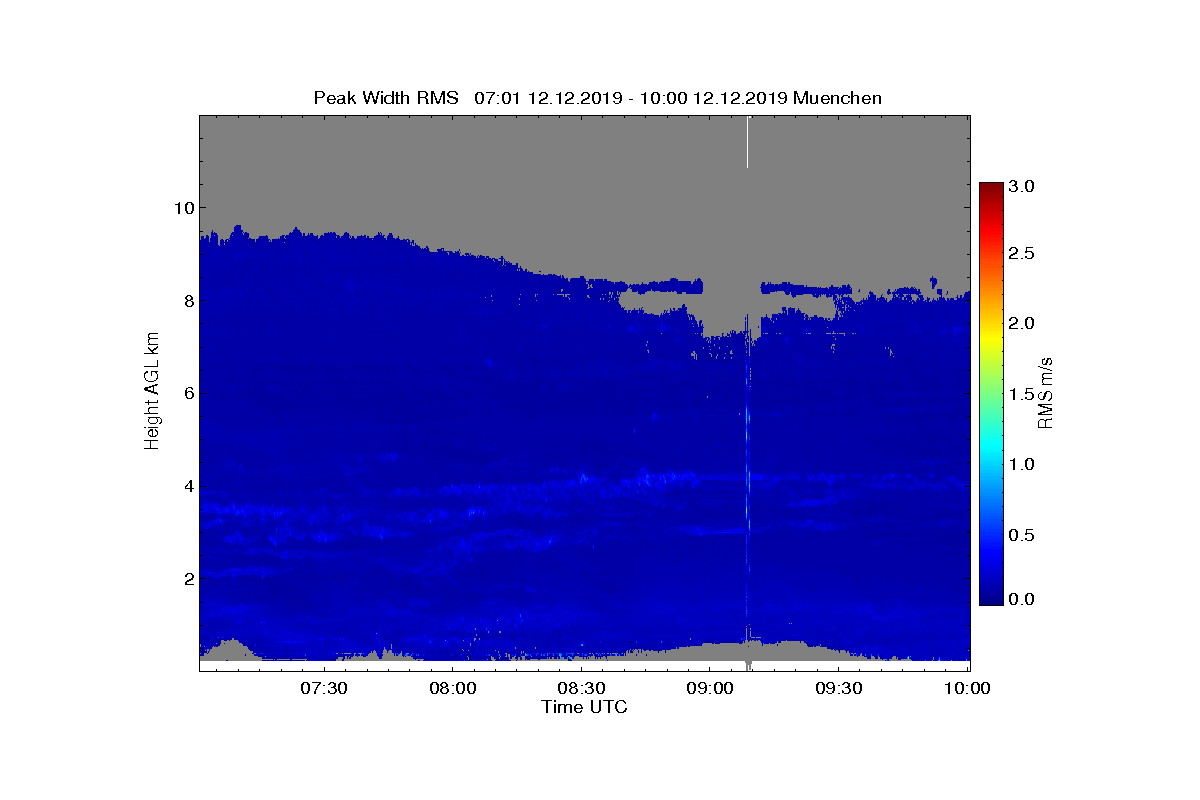Click the dark red top of colorbar
1200x800 pixels.
991,190
